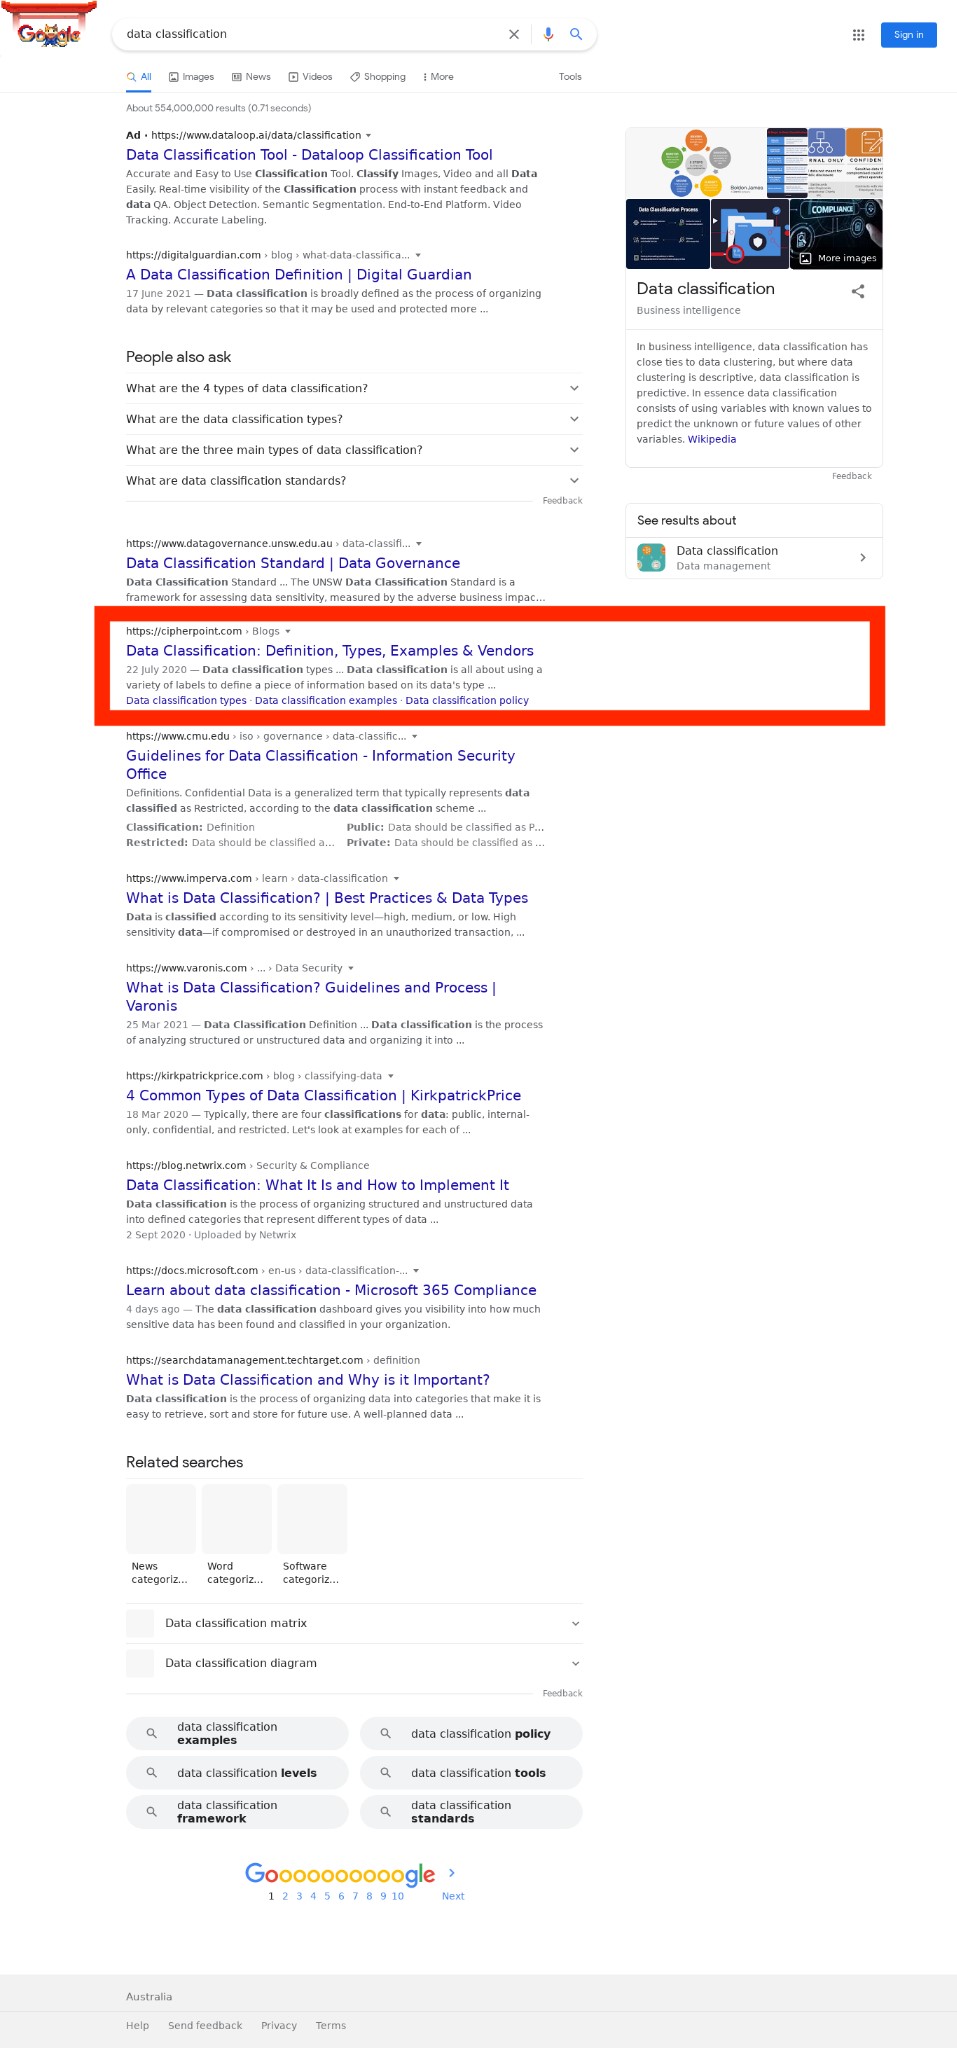
Task: Switch to the Videos tab
Action: (x=310, y=77)
